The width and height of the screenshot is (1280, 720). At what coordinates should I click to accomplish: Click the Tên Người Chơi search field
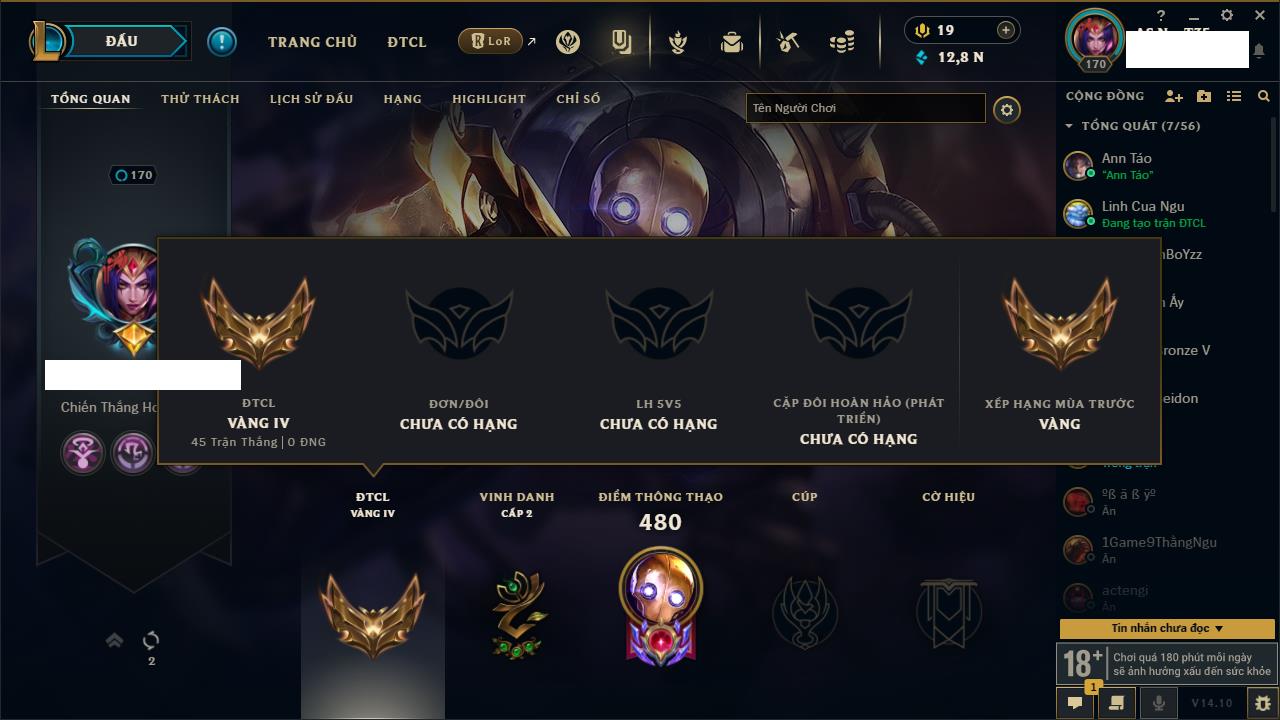coord(866,108)
